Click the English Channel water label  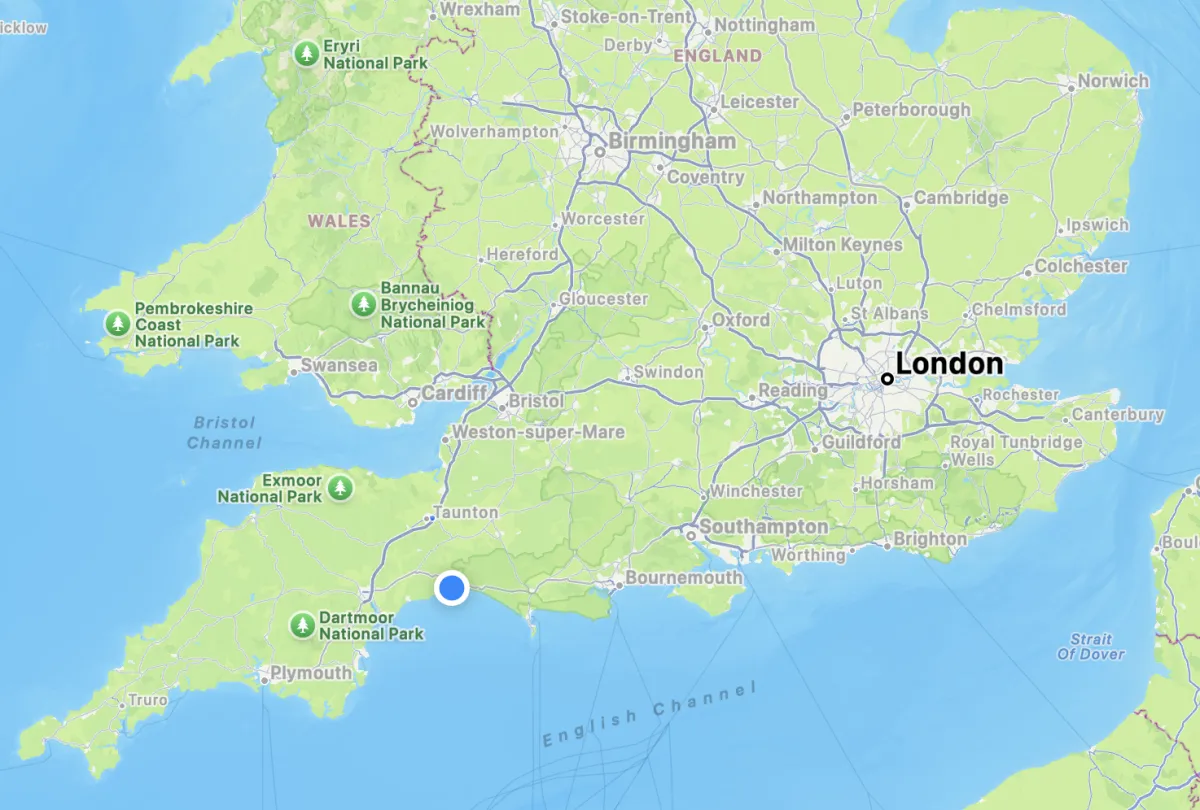[650, 715]
